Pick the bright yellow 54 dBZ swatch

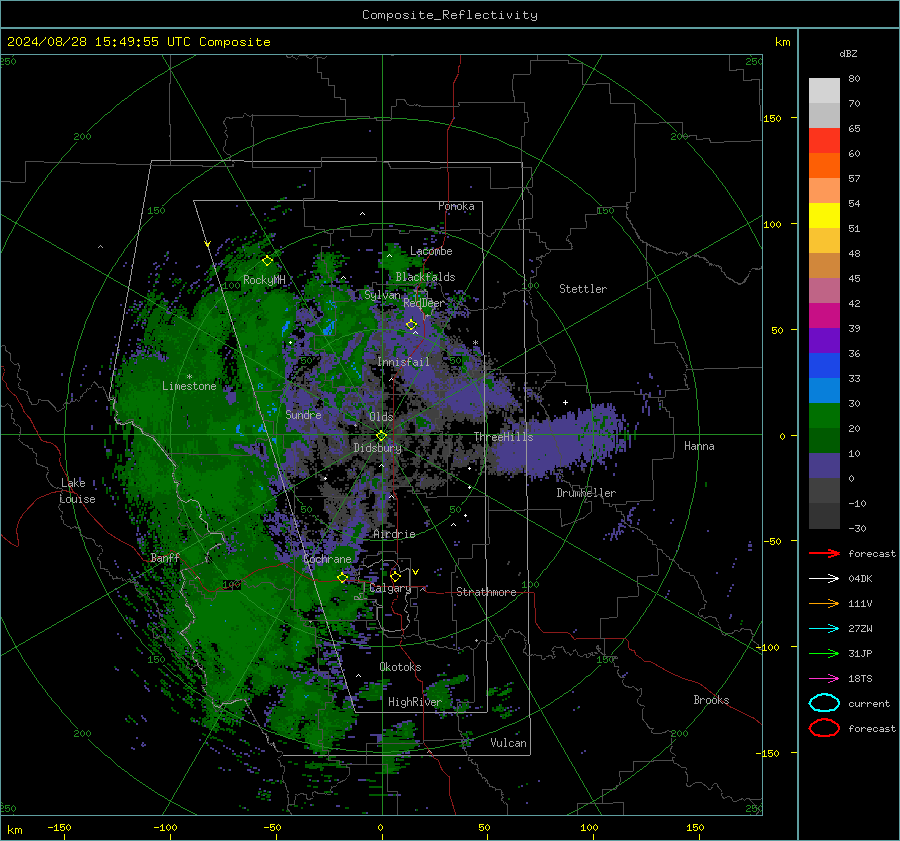(x=824, y=215)
